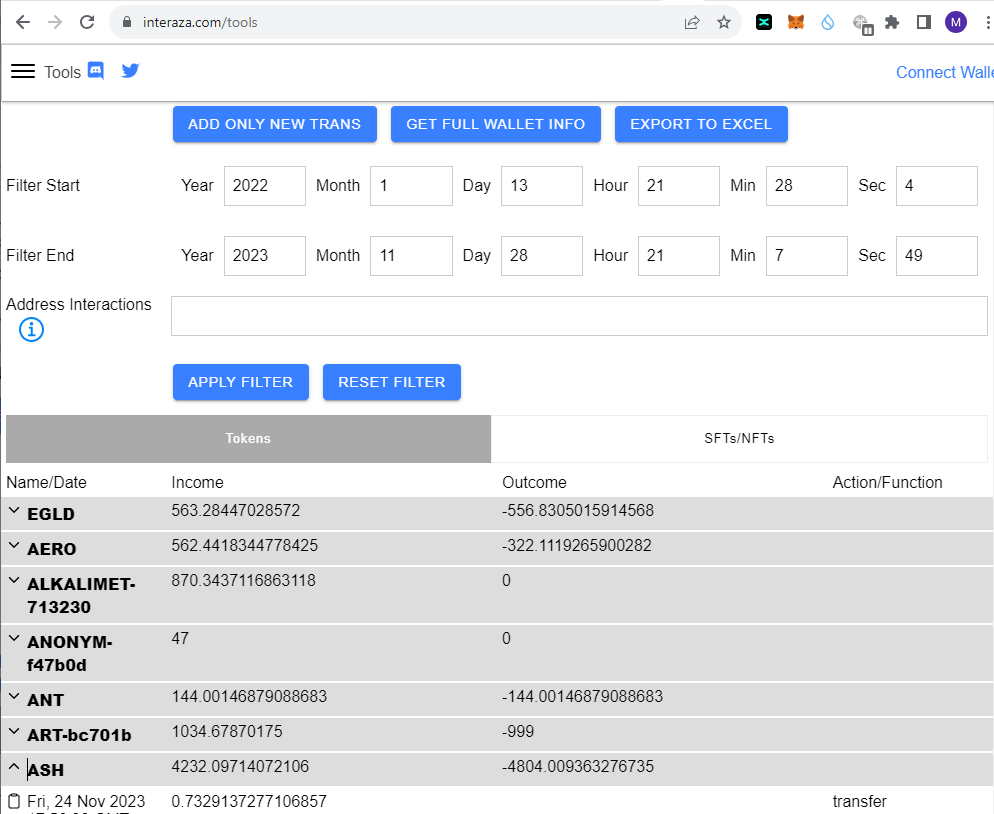Switch to the SFTs/NFTs tab
This screenshot has height=814, width=994.
pos(740,438)
